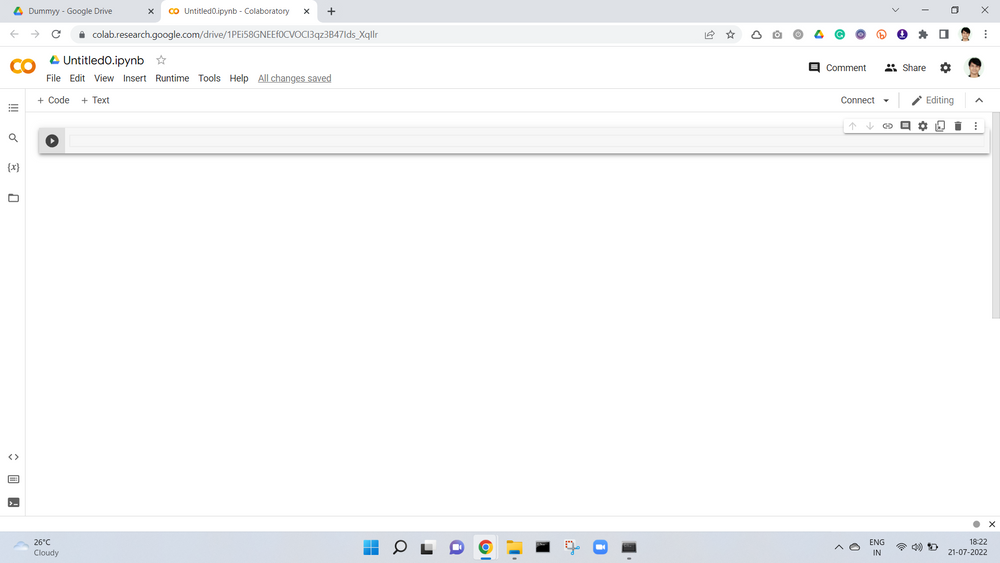Open the View menu
The height and width of the screenshot is (563, 1000).
[104, 78]
